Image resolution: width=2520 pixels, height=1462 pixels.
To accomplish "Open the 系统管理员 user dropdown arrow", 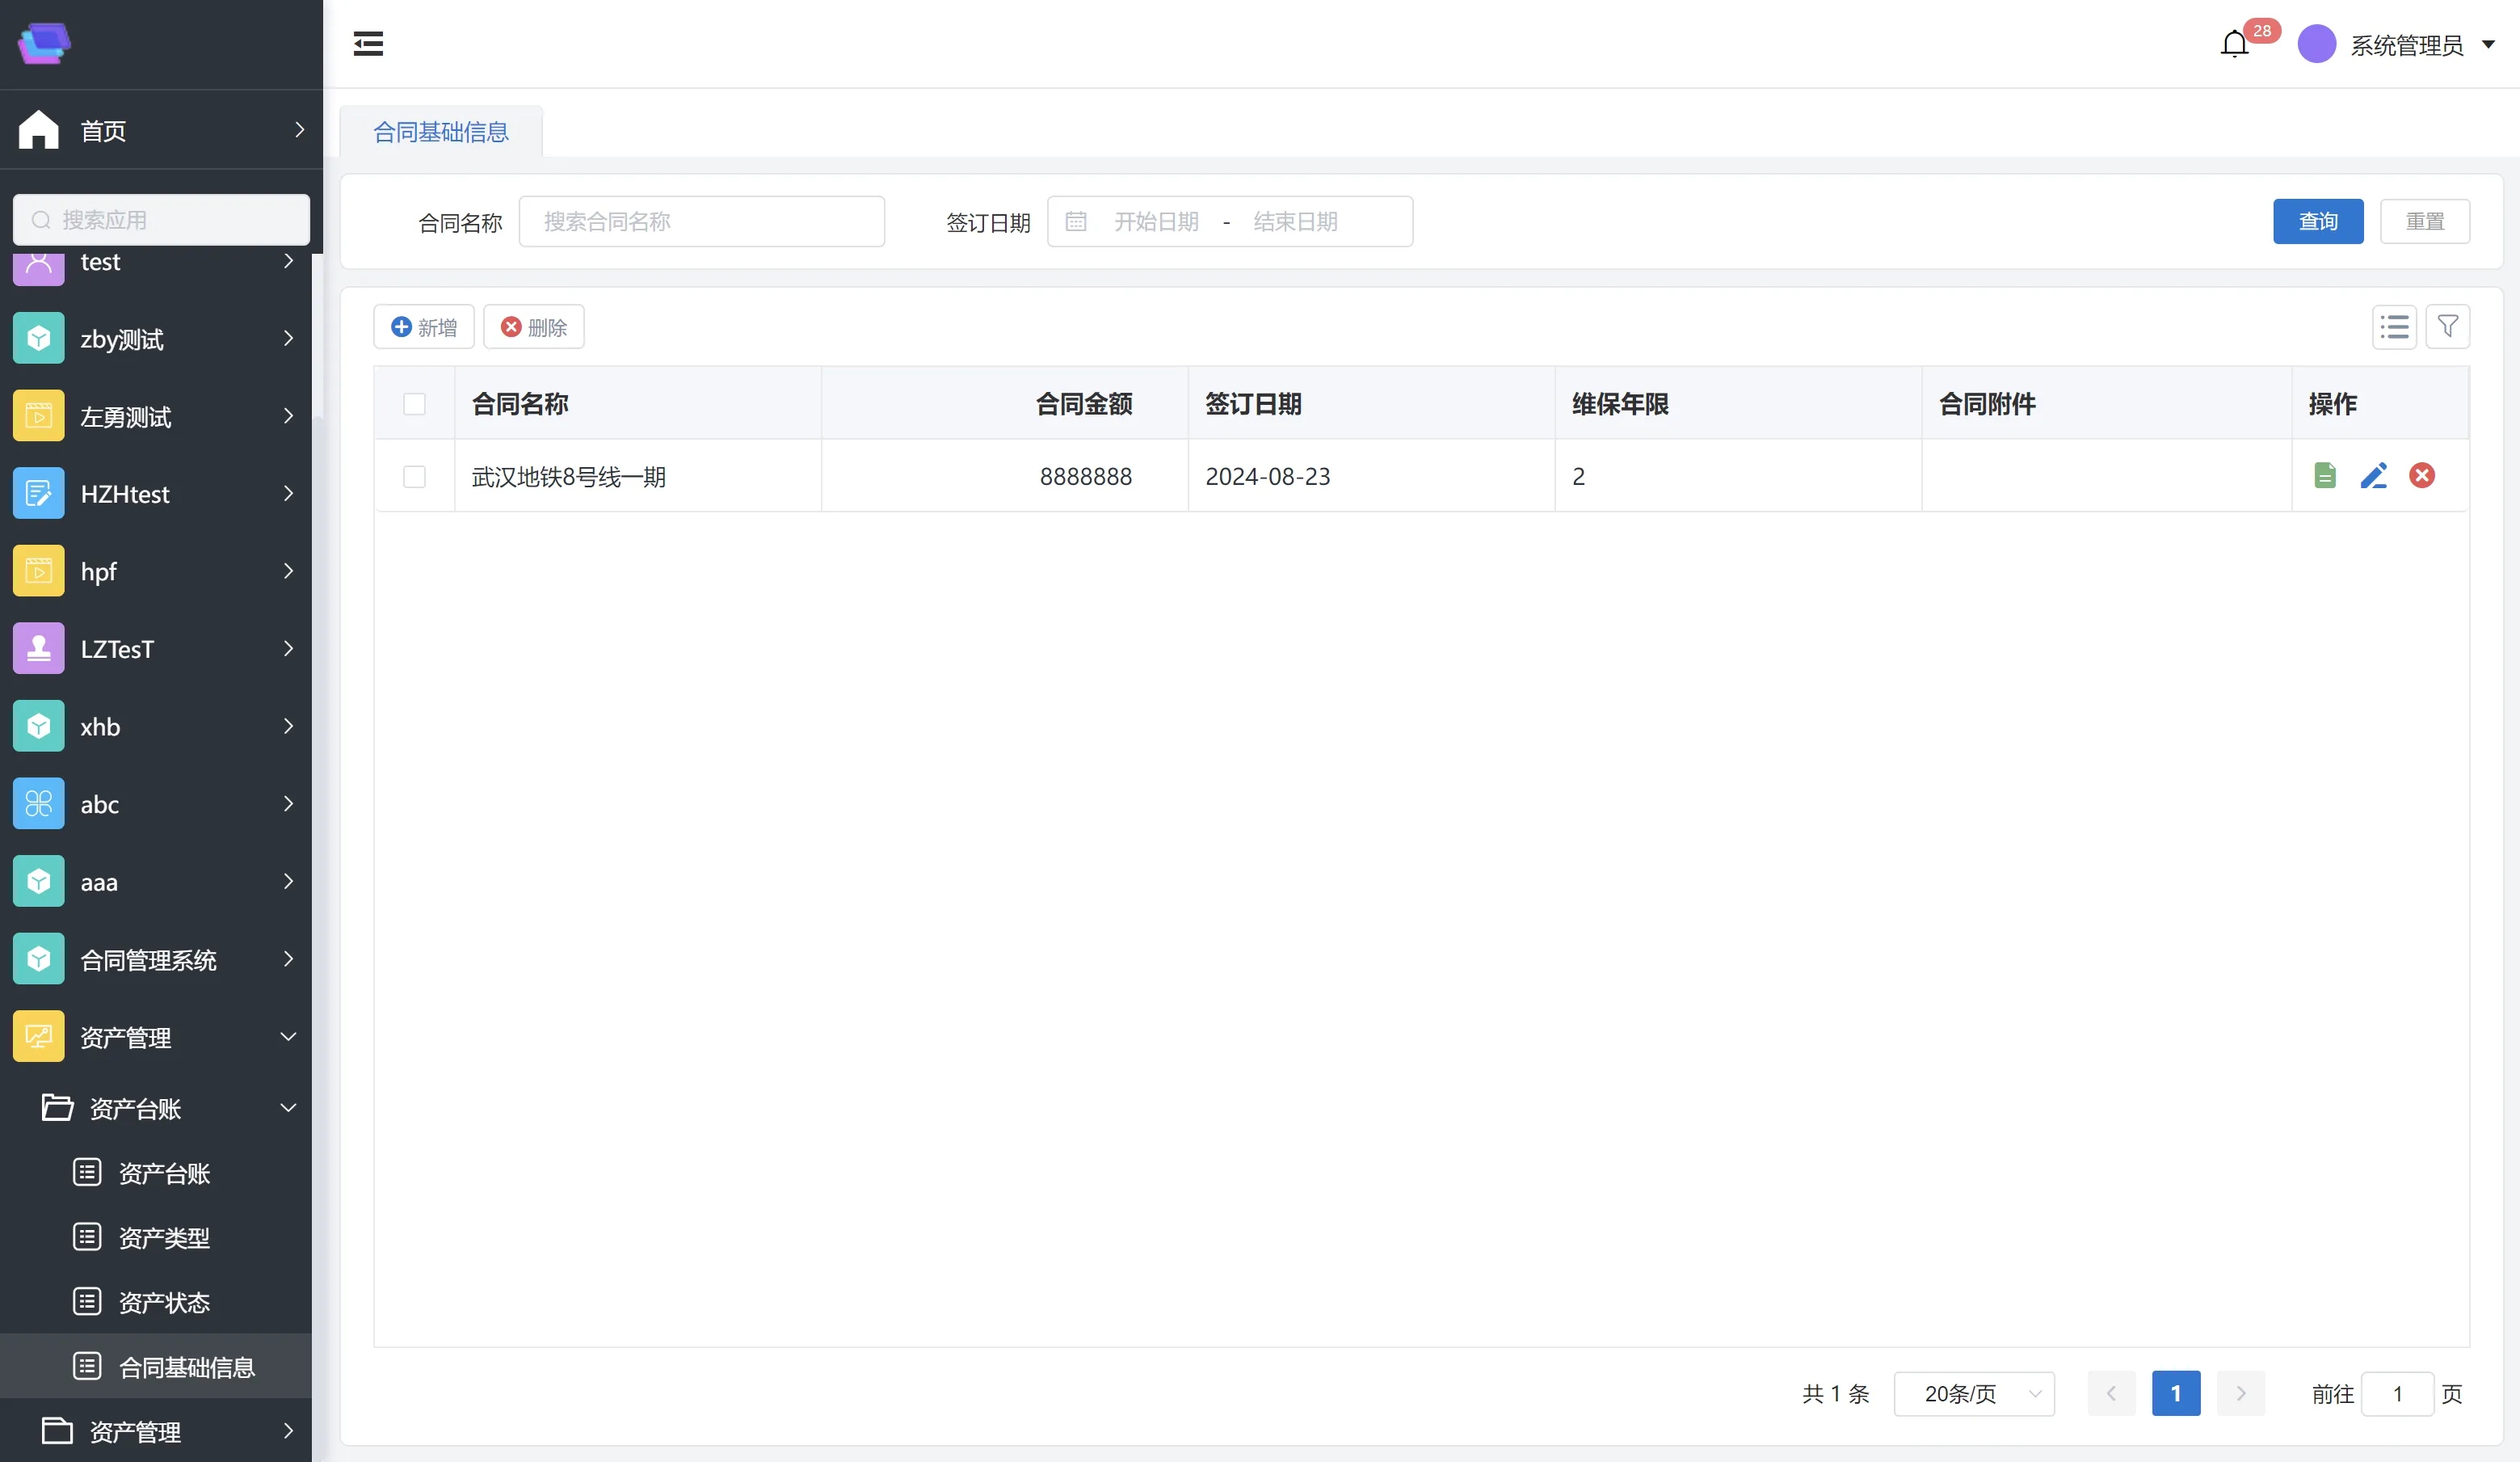I will click(x=2488, y=44).
